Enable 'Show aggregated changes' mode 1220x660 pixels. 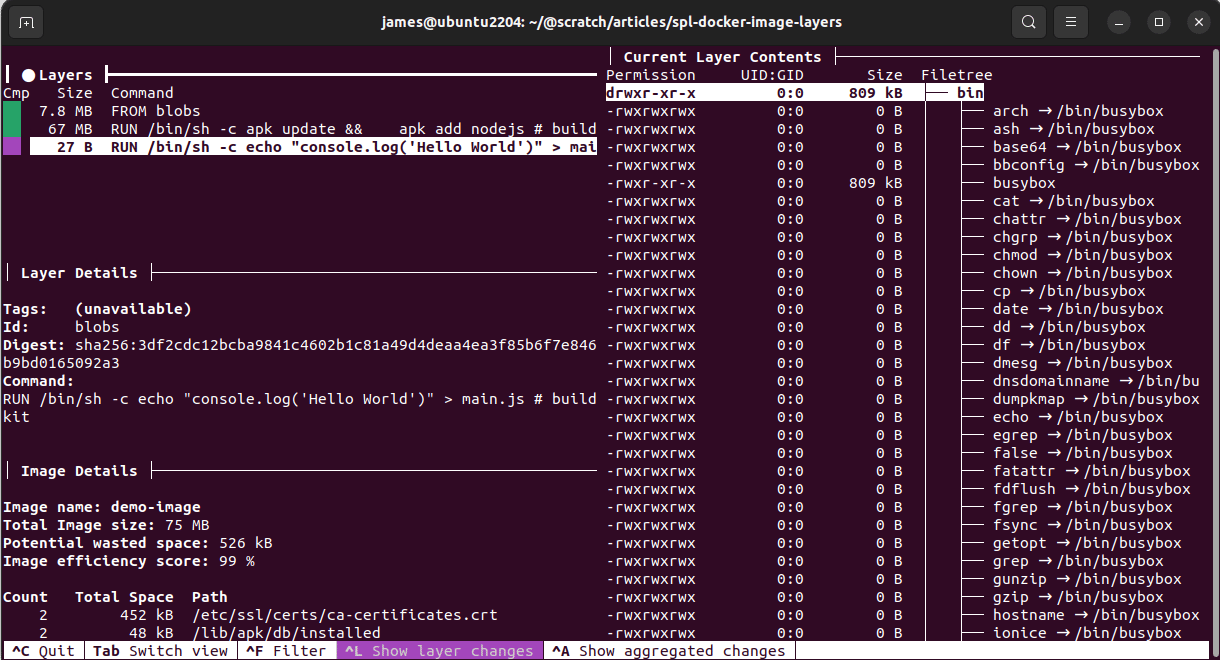coord(668,650)
